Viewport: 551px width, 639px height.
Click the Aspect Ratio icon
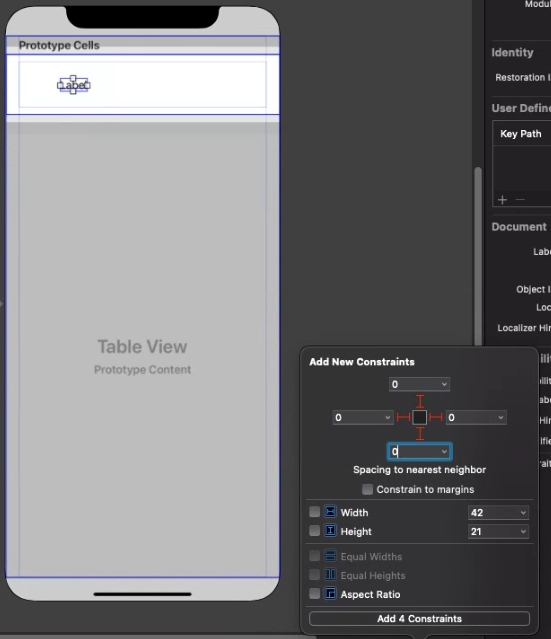click(x=330, y=593)
